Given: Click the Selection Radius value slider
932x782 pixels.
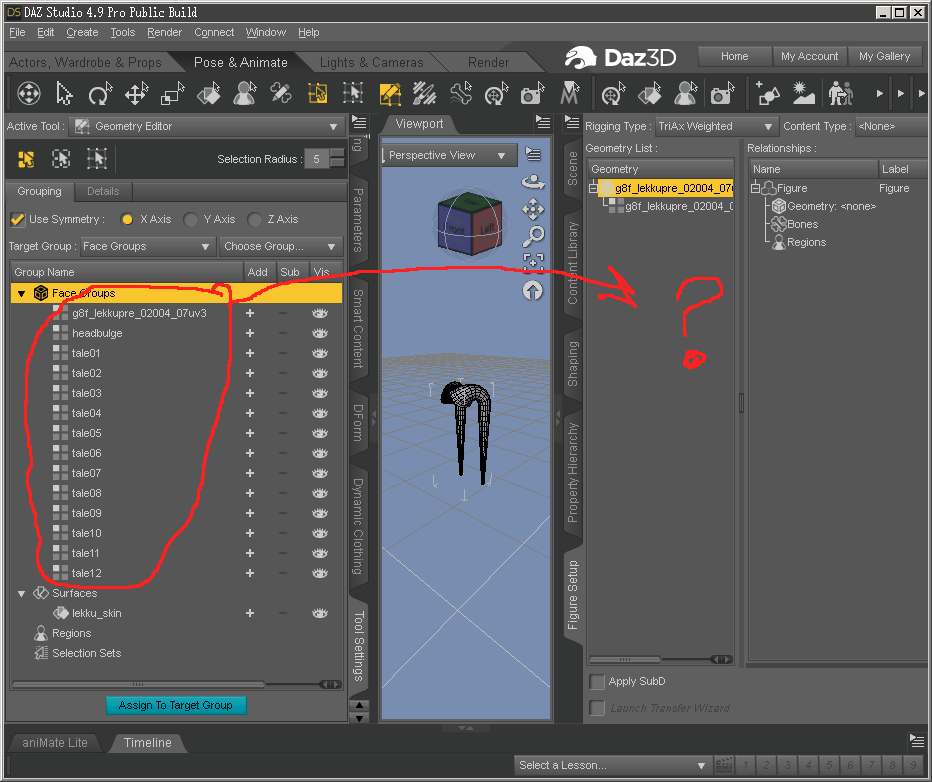Looking at the screenshot, I should (x=325, y=159).
